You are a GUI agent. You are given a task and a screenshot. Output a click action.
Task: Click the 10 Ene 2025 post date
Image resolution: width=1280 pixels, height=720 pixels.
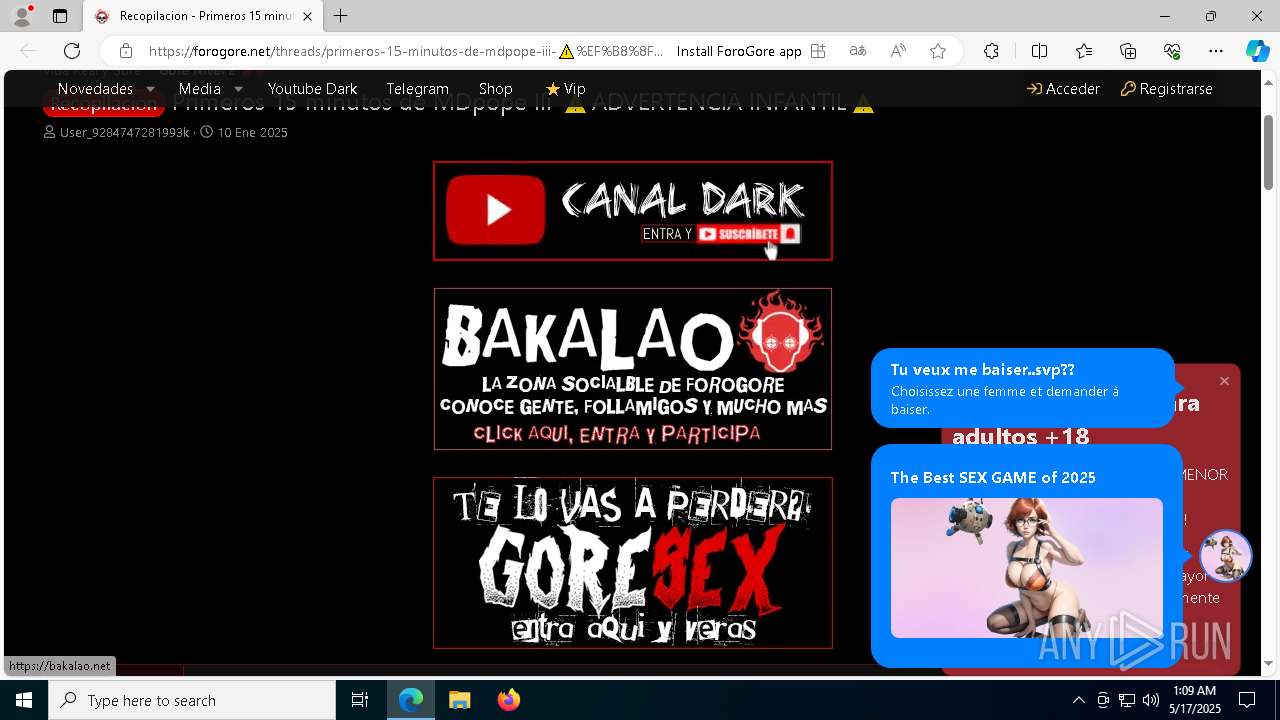click(x=252, y=132)
